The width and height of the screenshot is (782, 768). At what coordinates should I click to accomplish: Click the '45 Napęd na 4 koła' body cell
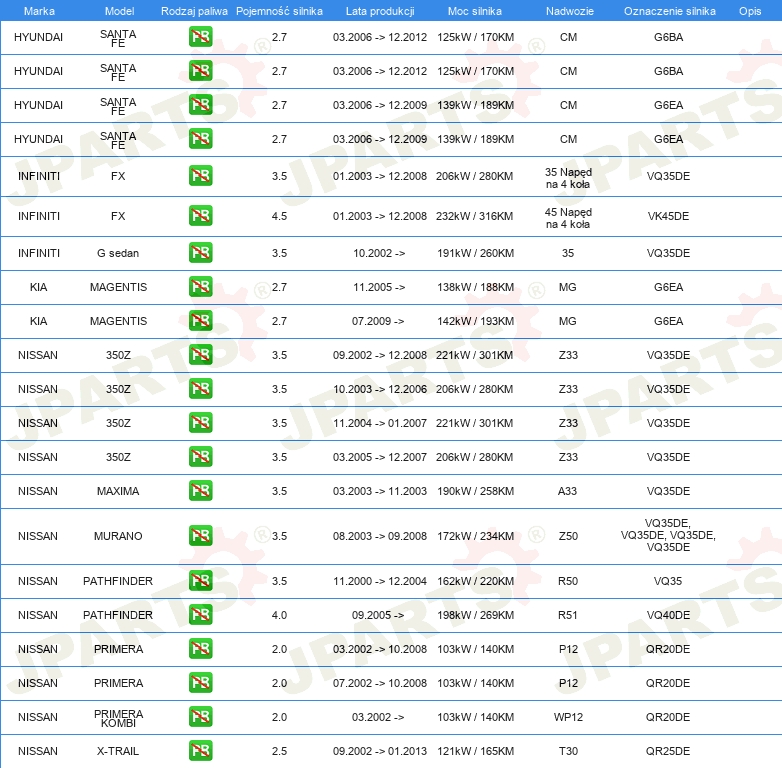(568, 218)
